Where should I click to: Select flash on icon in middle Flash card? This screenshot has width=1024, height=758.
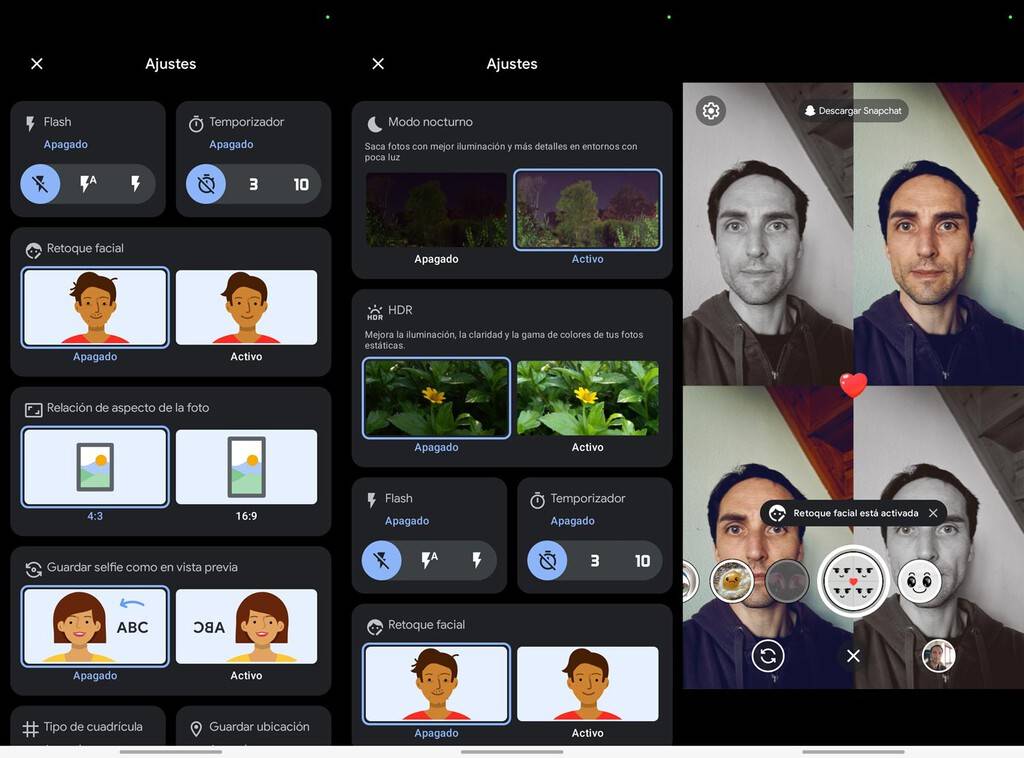(x=477, y=560)
